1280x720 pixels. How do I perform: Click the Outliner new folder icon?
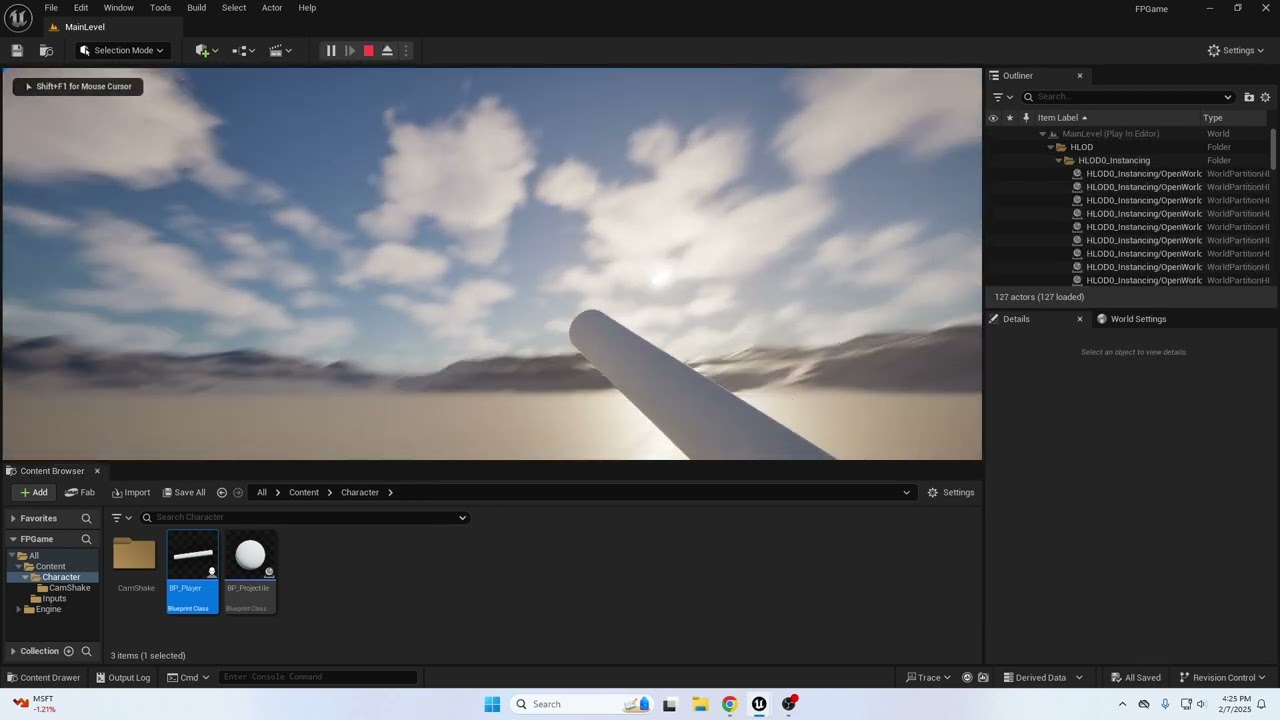[1249, 97]
